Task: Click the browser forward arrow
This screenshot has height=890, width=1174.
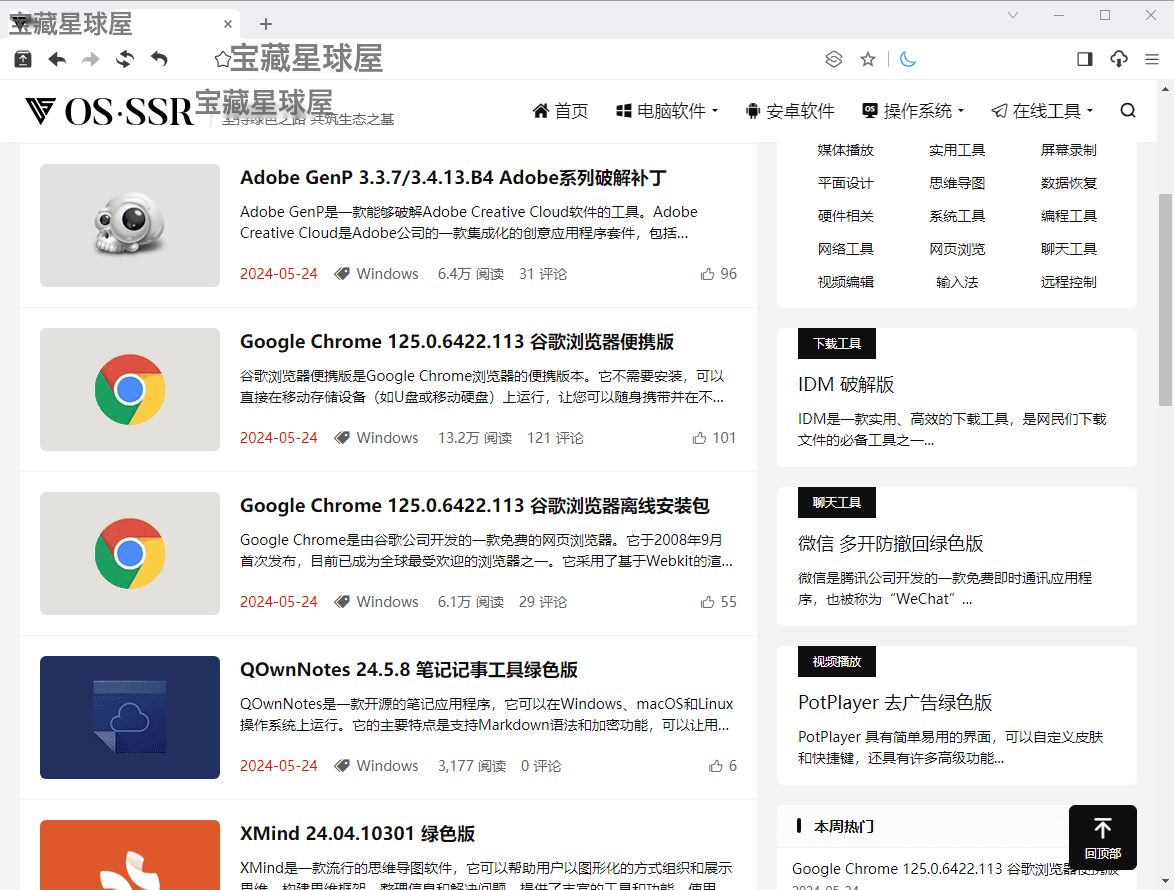Action: point(91,59)
